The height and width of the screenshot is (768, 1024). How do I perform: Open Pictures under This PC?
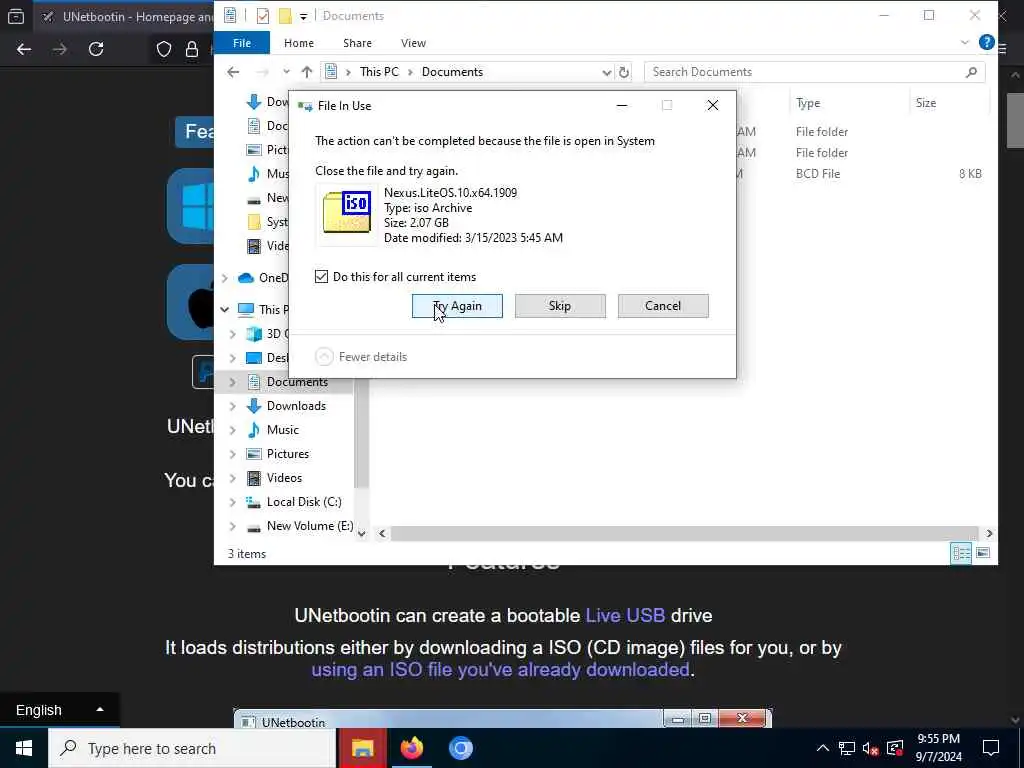pyautogui.click(x=287, y=454)
